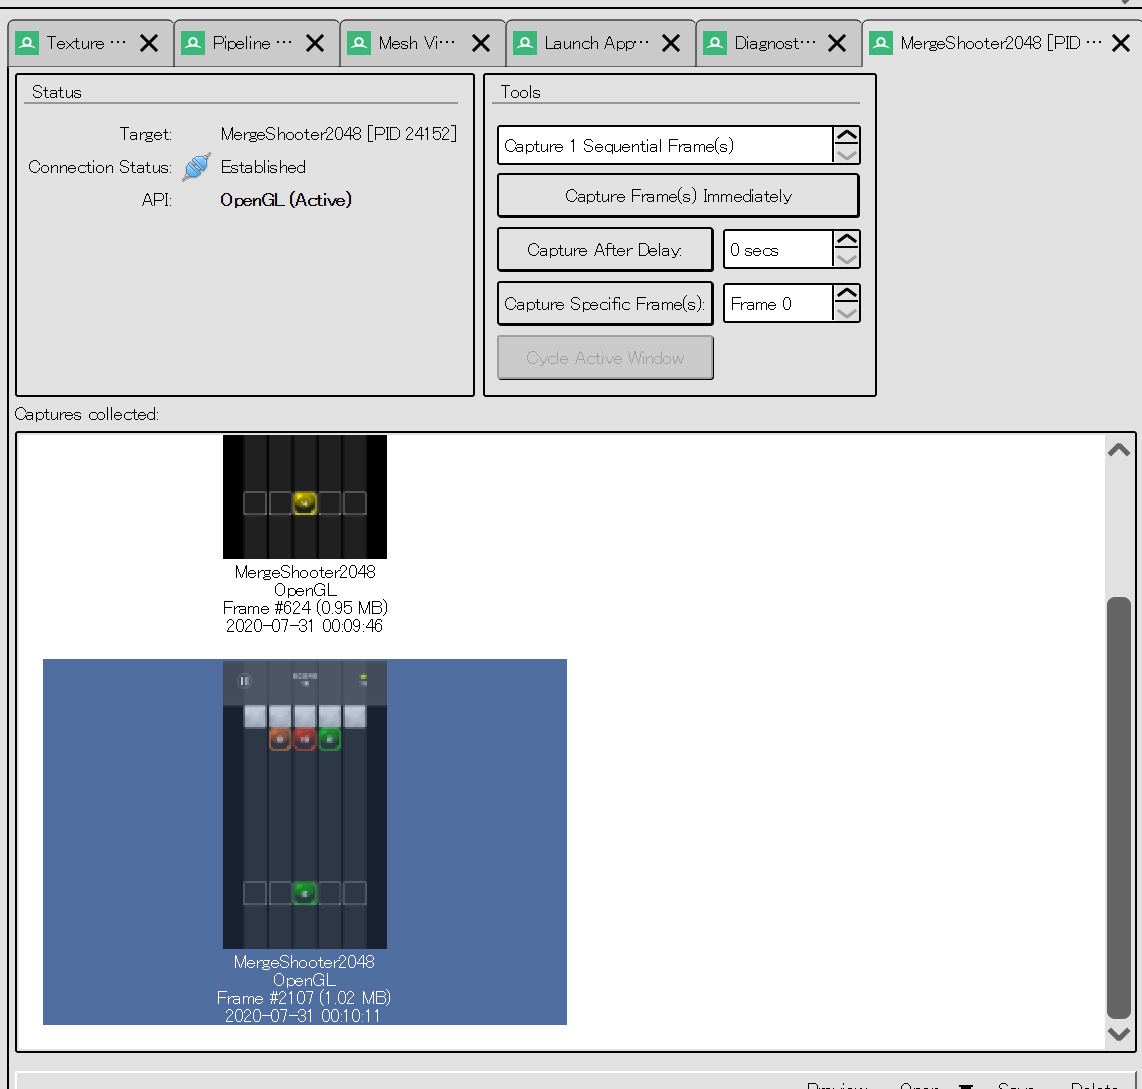Screen dimensions: 1142x1089
Task: Click the magnifier icon on the Pipeline tab
Action: coord(192,42)
